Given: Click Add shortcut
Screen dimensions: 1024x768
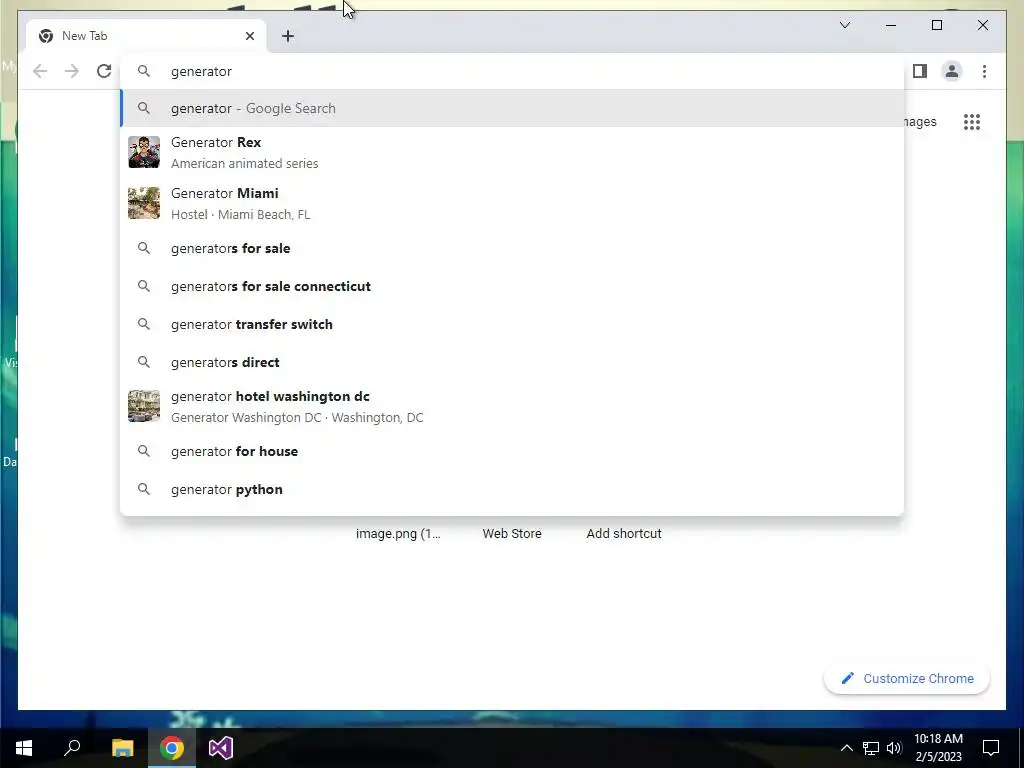Looking at the screenshot, I should point(624,534).
